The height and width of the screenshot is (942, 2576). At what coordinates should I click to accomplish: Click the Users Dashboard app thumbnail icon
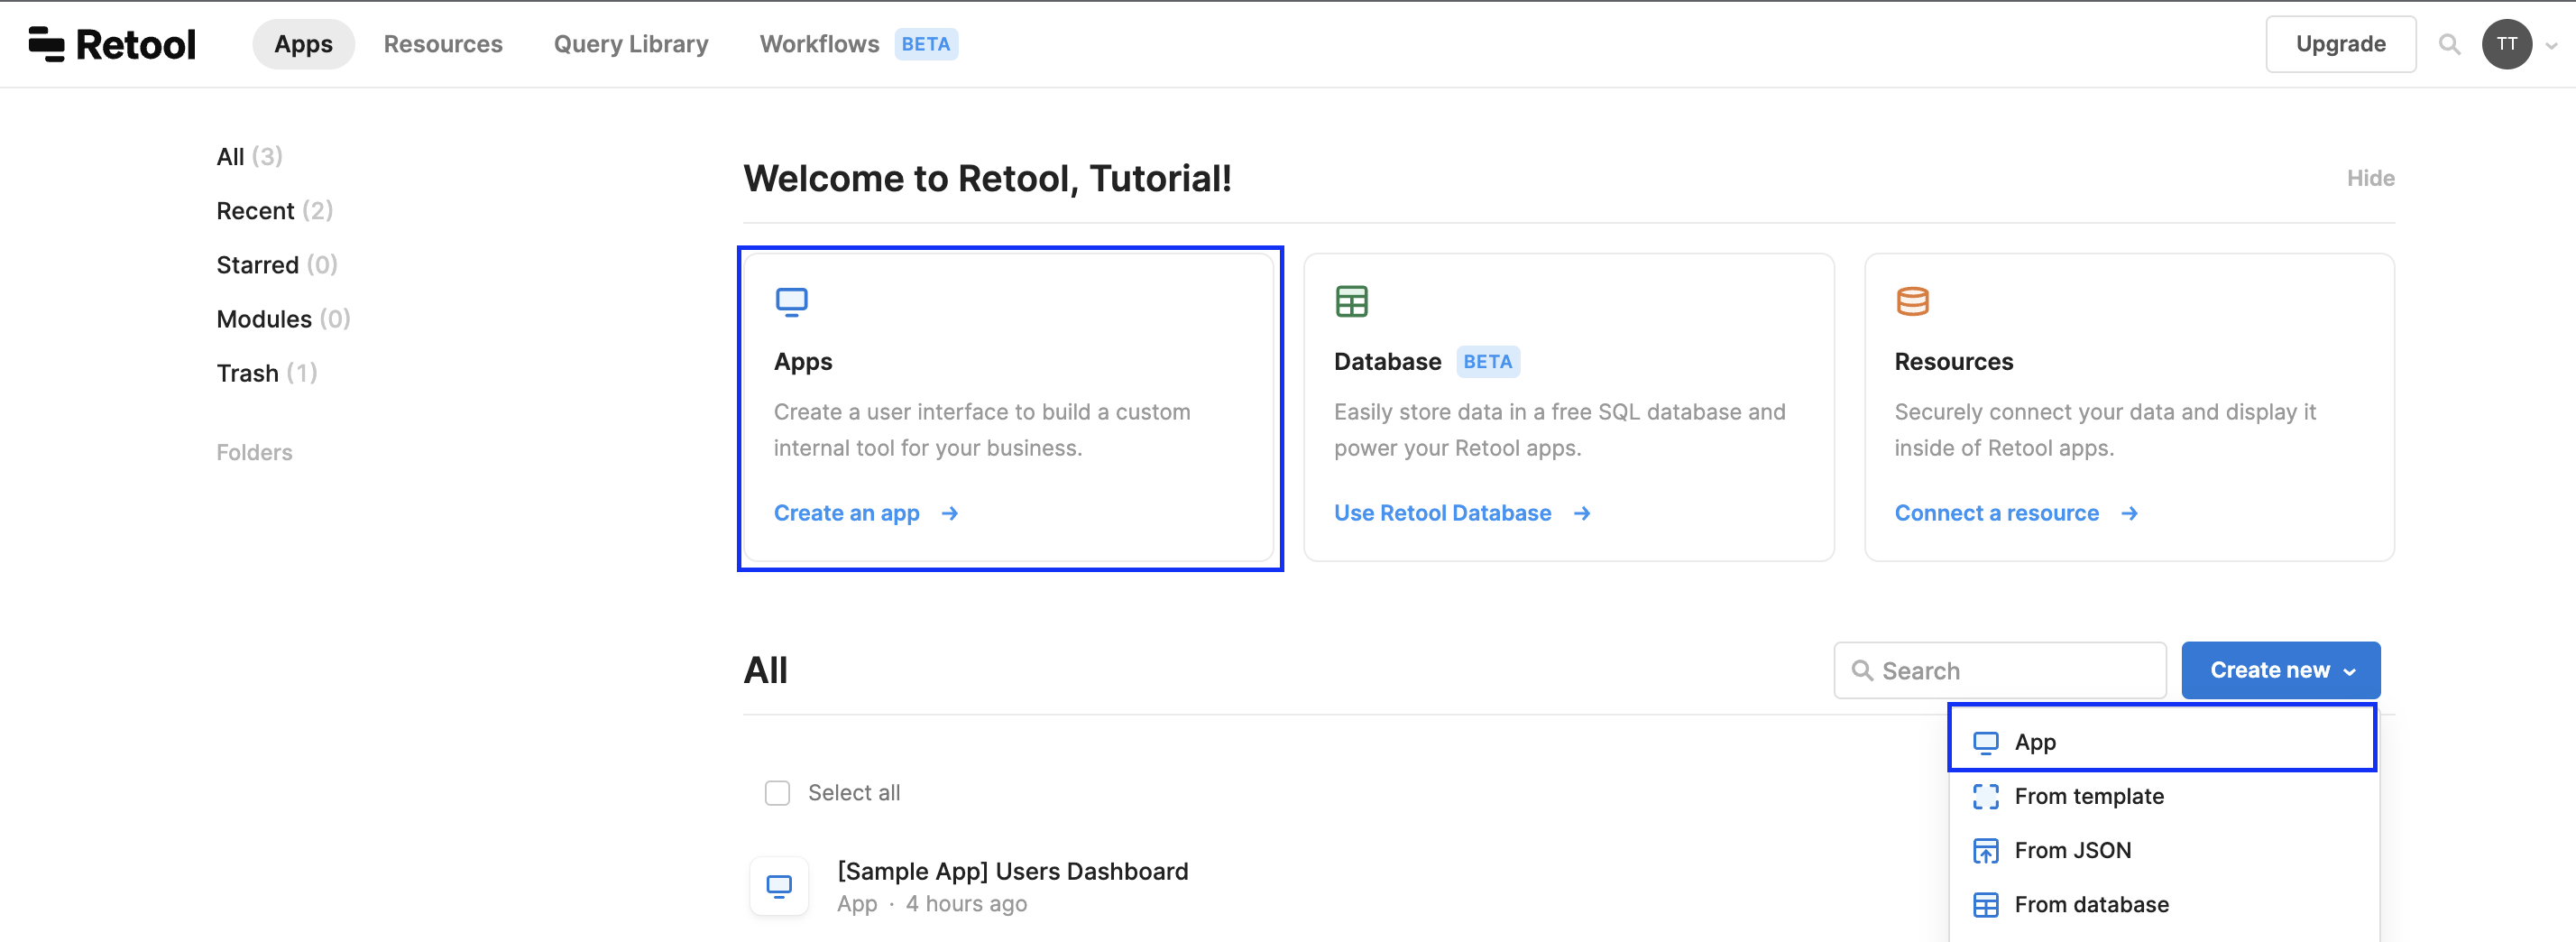pyautogui.click(x=779, y=885)
